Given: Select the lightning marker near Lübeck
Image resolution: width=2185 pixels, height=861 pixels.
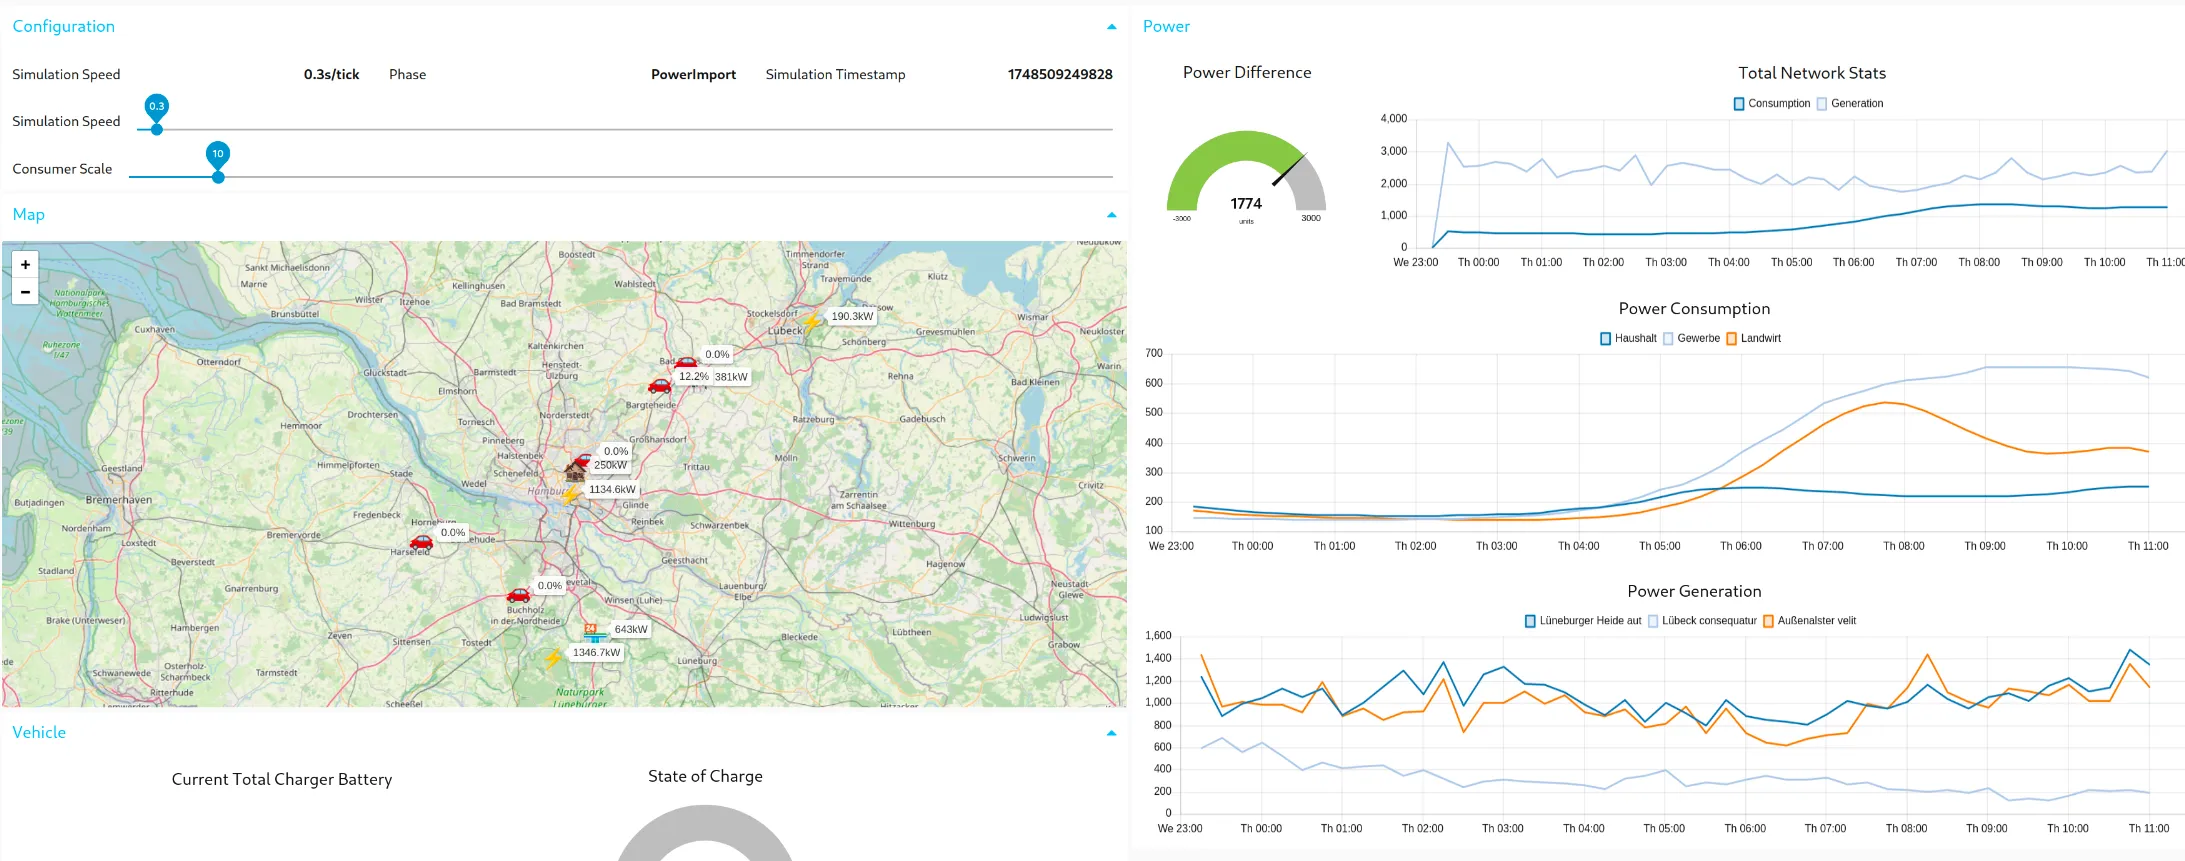Looking at the screenshot, I should pos(812,321).
